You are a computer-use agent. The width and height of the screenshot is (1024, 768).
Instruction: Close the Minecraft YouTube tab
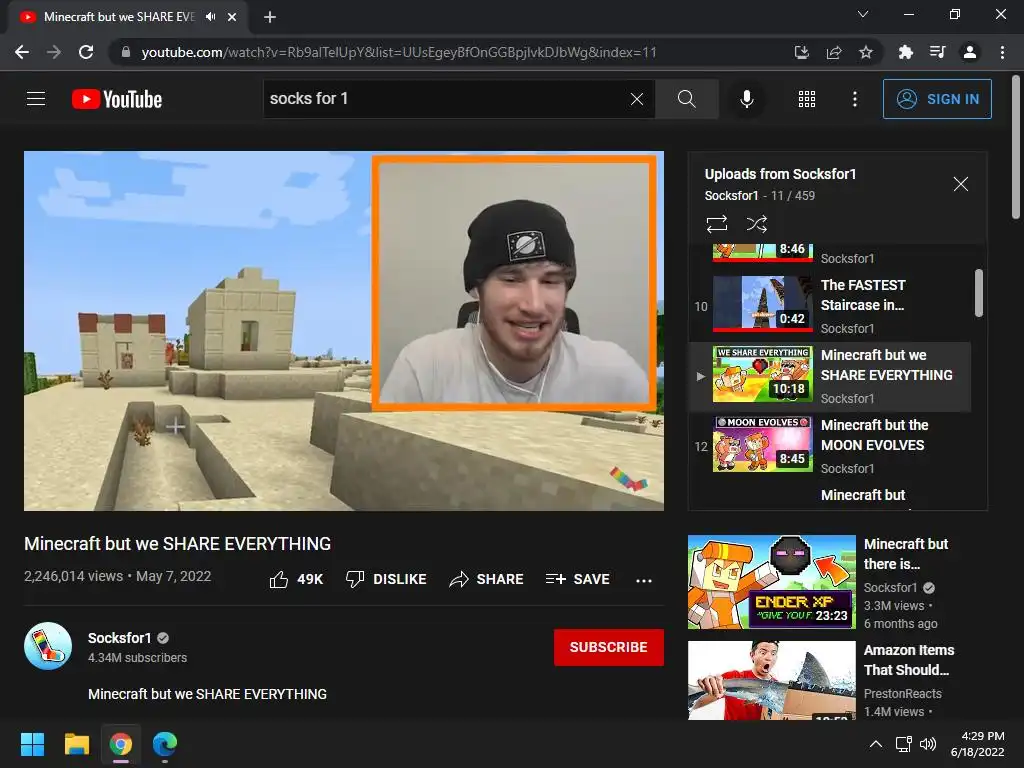(232, 17)
